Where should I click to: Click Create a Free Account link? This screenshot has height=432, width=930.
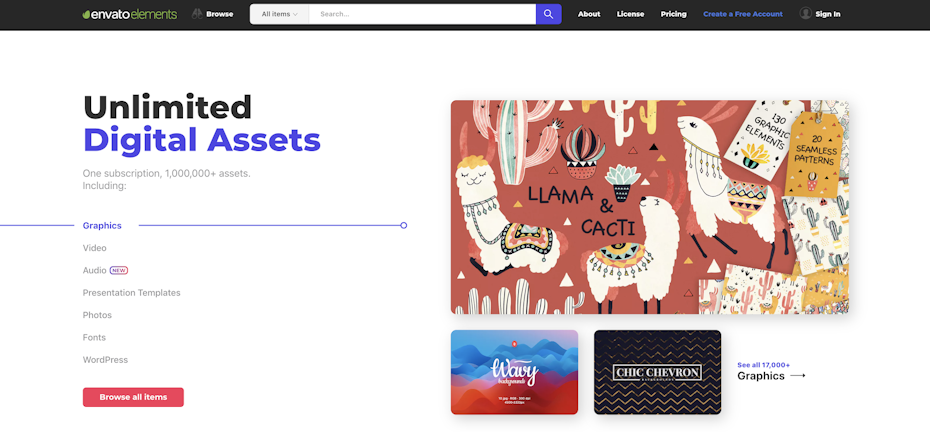point(743,14)
